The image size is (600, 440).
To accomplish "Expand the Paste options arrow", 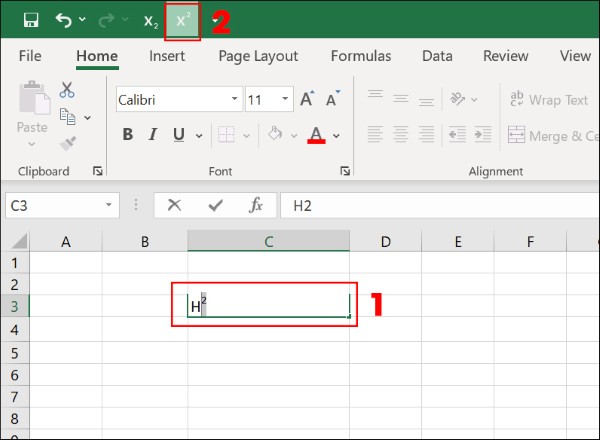I will tap(32, 144).
